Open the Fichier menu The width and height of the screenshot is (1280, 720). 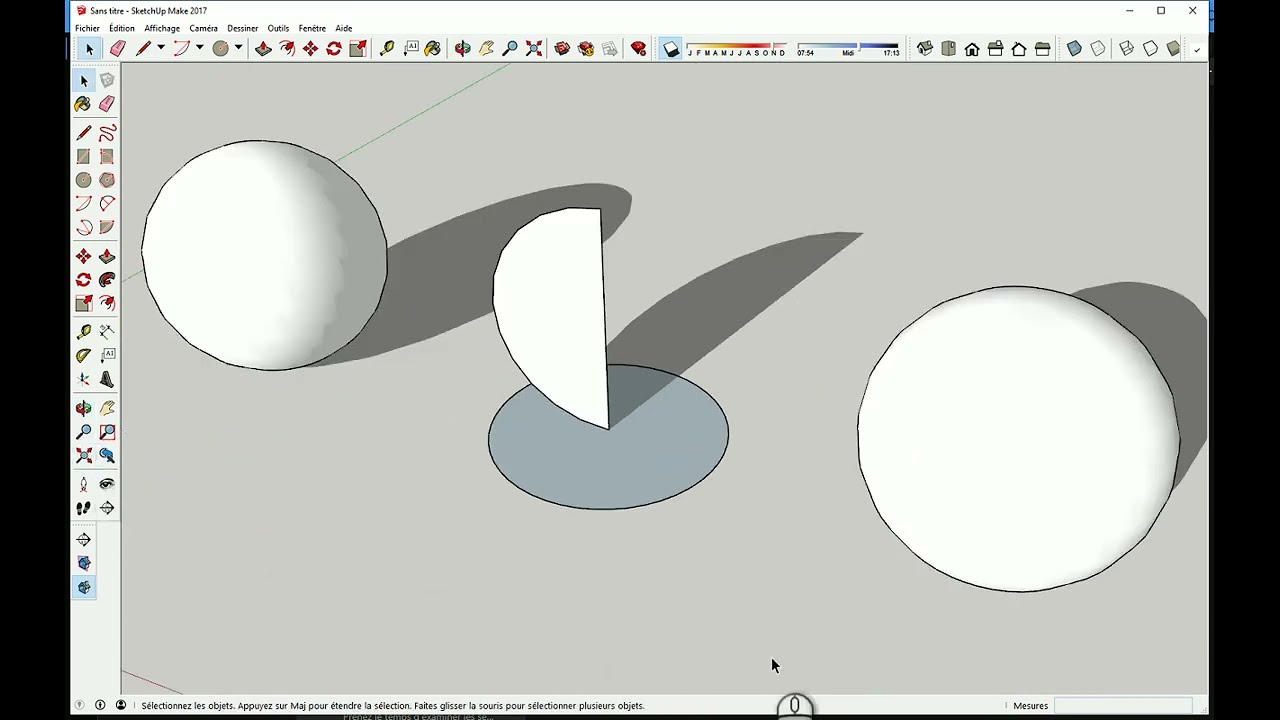pyautogui.click(x=87, y=28)
